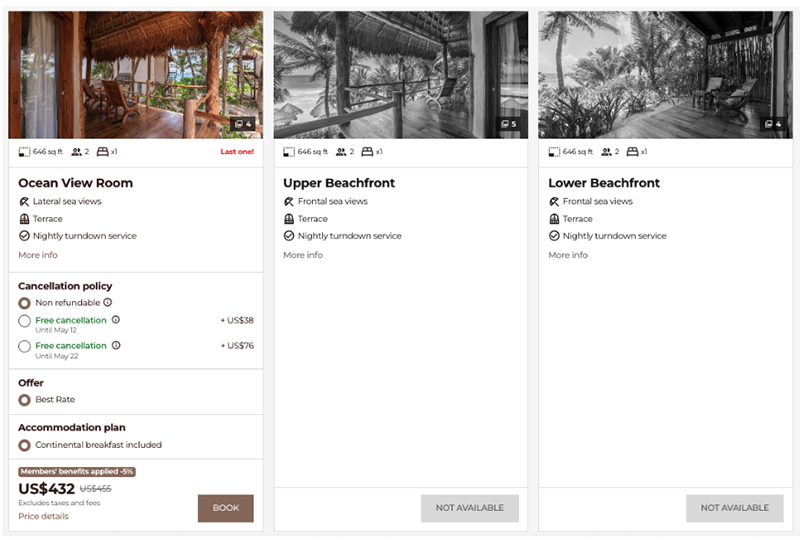Expand More info for Ocean View Room
The width and height of the screenshot is (800, 540).
point(38,255)
